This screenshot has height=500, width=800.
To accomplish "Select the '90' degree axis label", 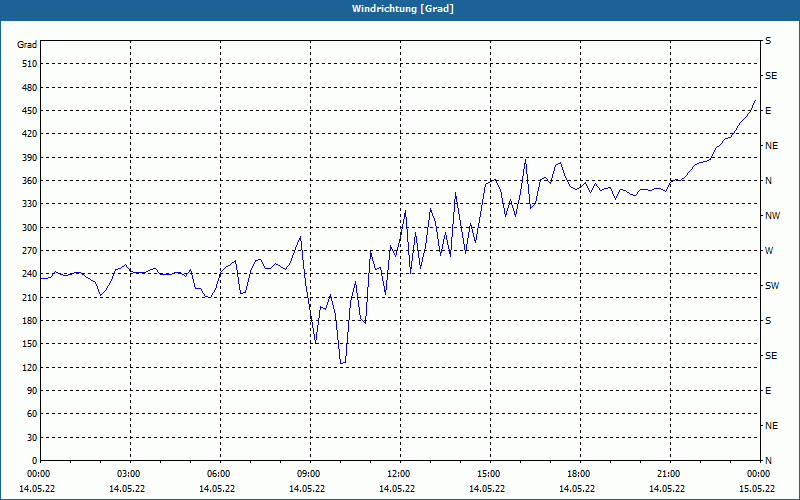I will 32,391.
